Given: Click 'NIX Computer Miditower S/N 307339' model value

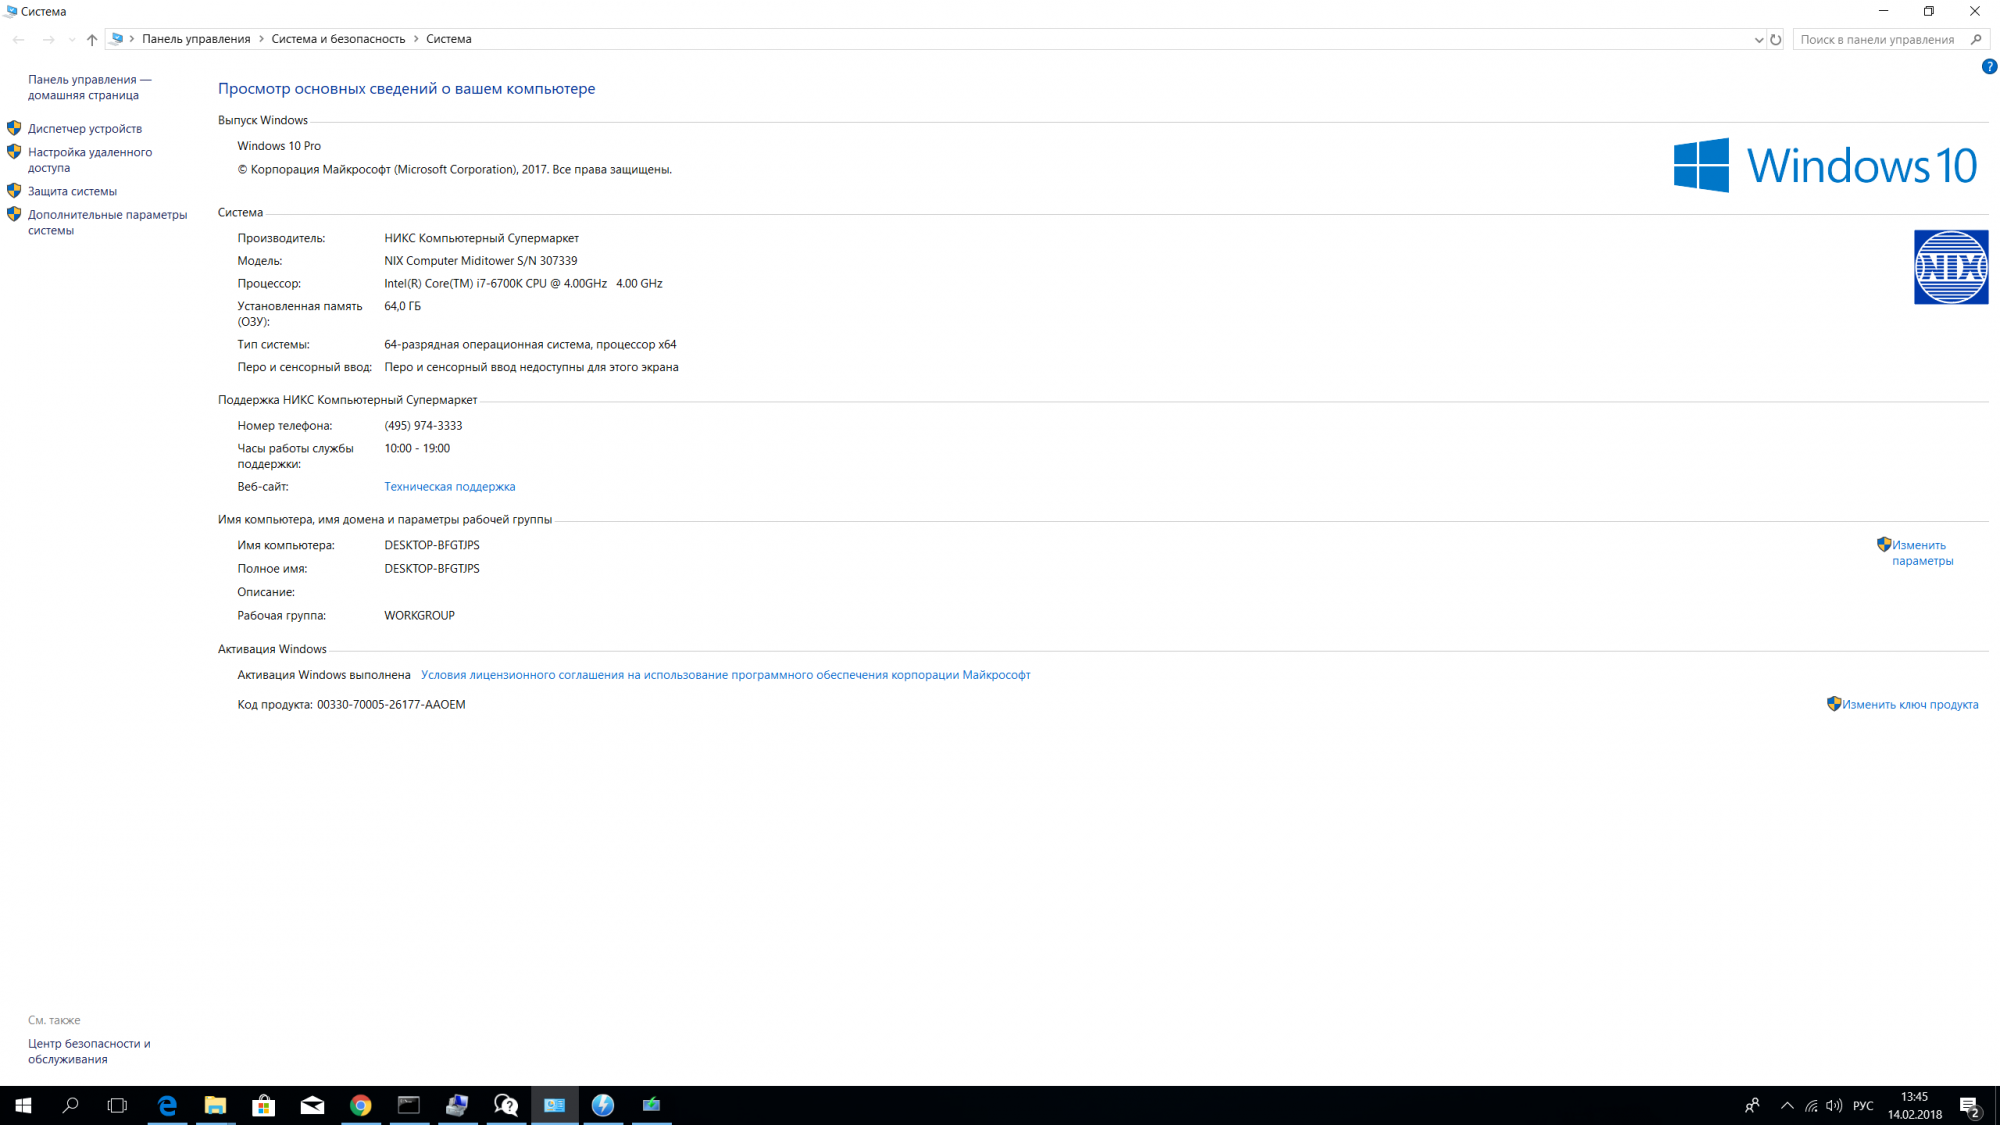Looking at the screenshot, I should pyautogui.click(x=481, y=261).
